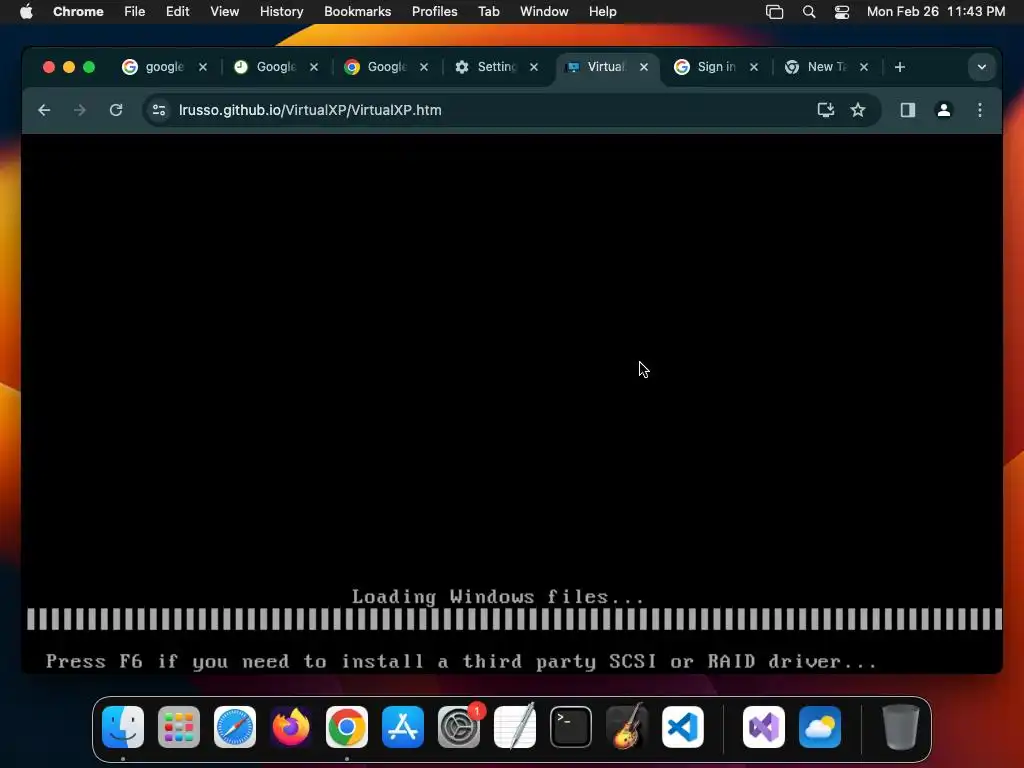Close the Sign in tab

[754, 67]
